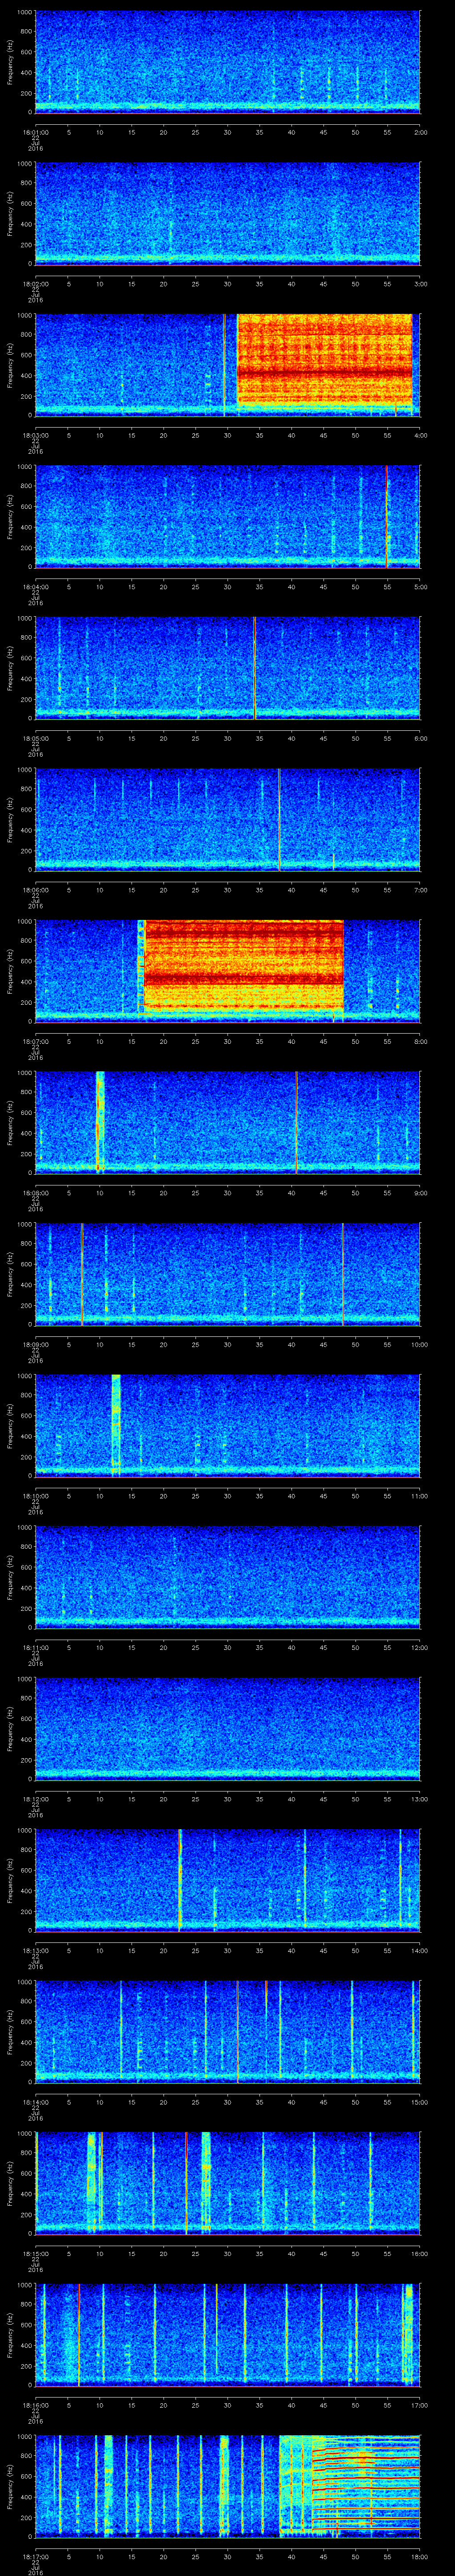Select the spectrogram panel starting at 18:14:00

(227, 2032)
